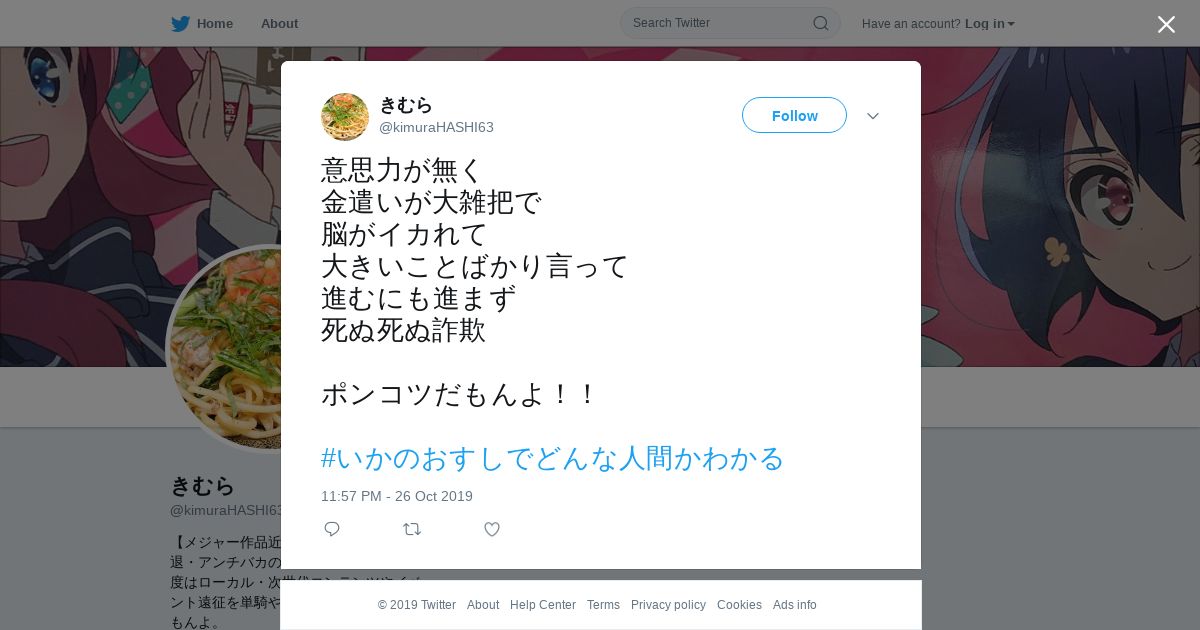Viewport: 1200px width, 630px height.
Task: Open きむら's avatar in the tweet
Action: 345,117
